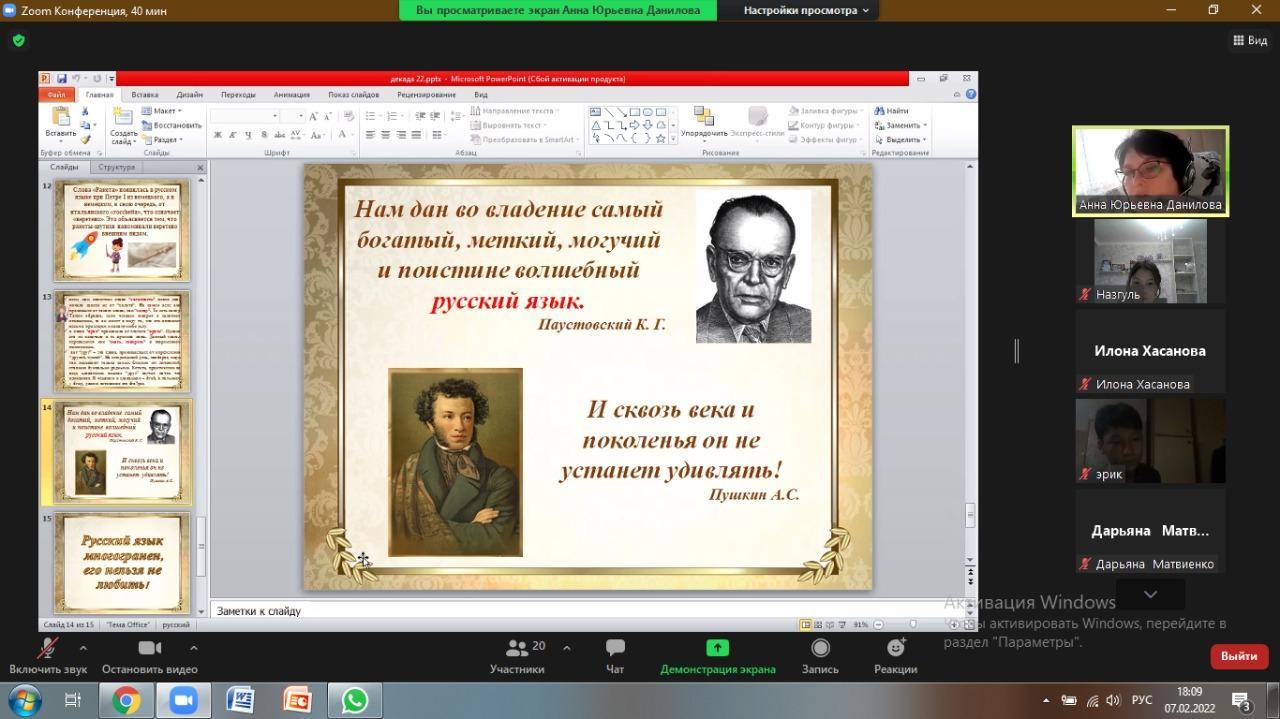Screen dimensions: 1280x719
Task: Open Zoom Реакции reactions
Action: pyautogui.click(x=895, y=656)
